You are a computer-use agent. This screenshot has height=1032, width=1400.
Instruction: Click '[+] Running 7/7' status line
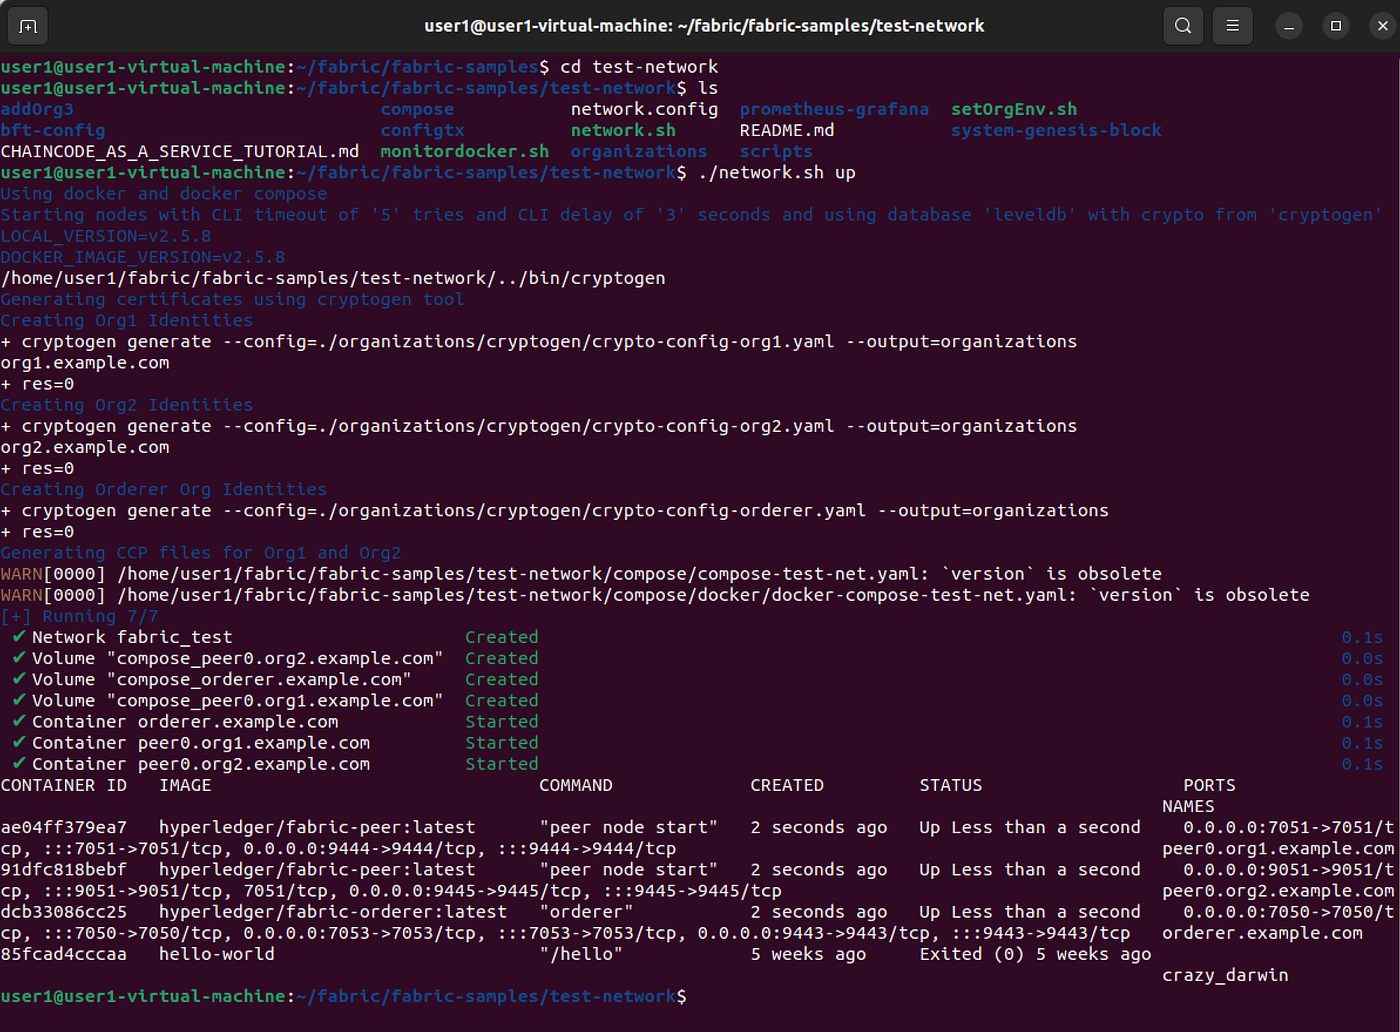(x=79, y=616)
